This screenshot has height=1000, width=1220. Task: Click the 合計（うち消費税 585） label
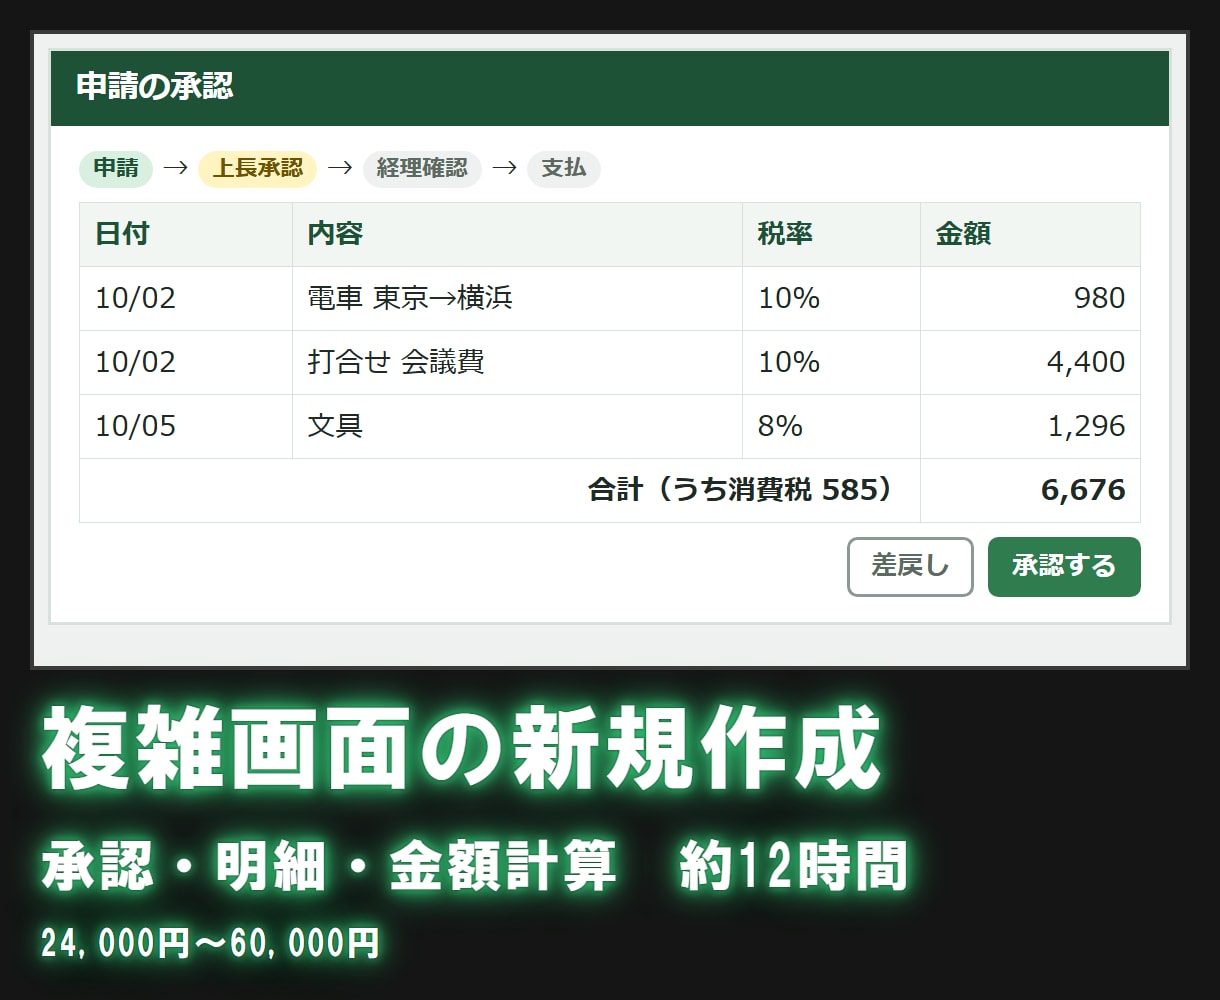740,490
